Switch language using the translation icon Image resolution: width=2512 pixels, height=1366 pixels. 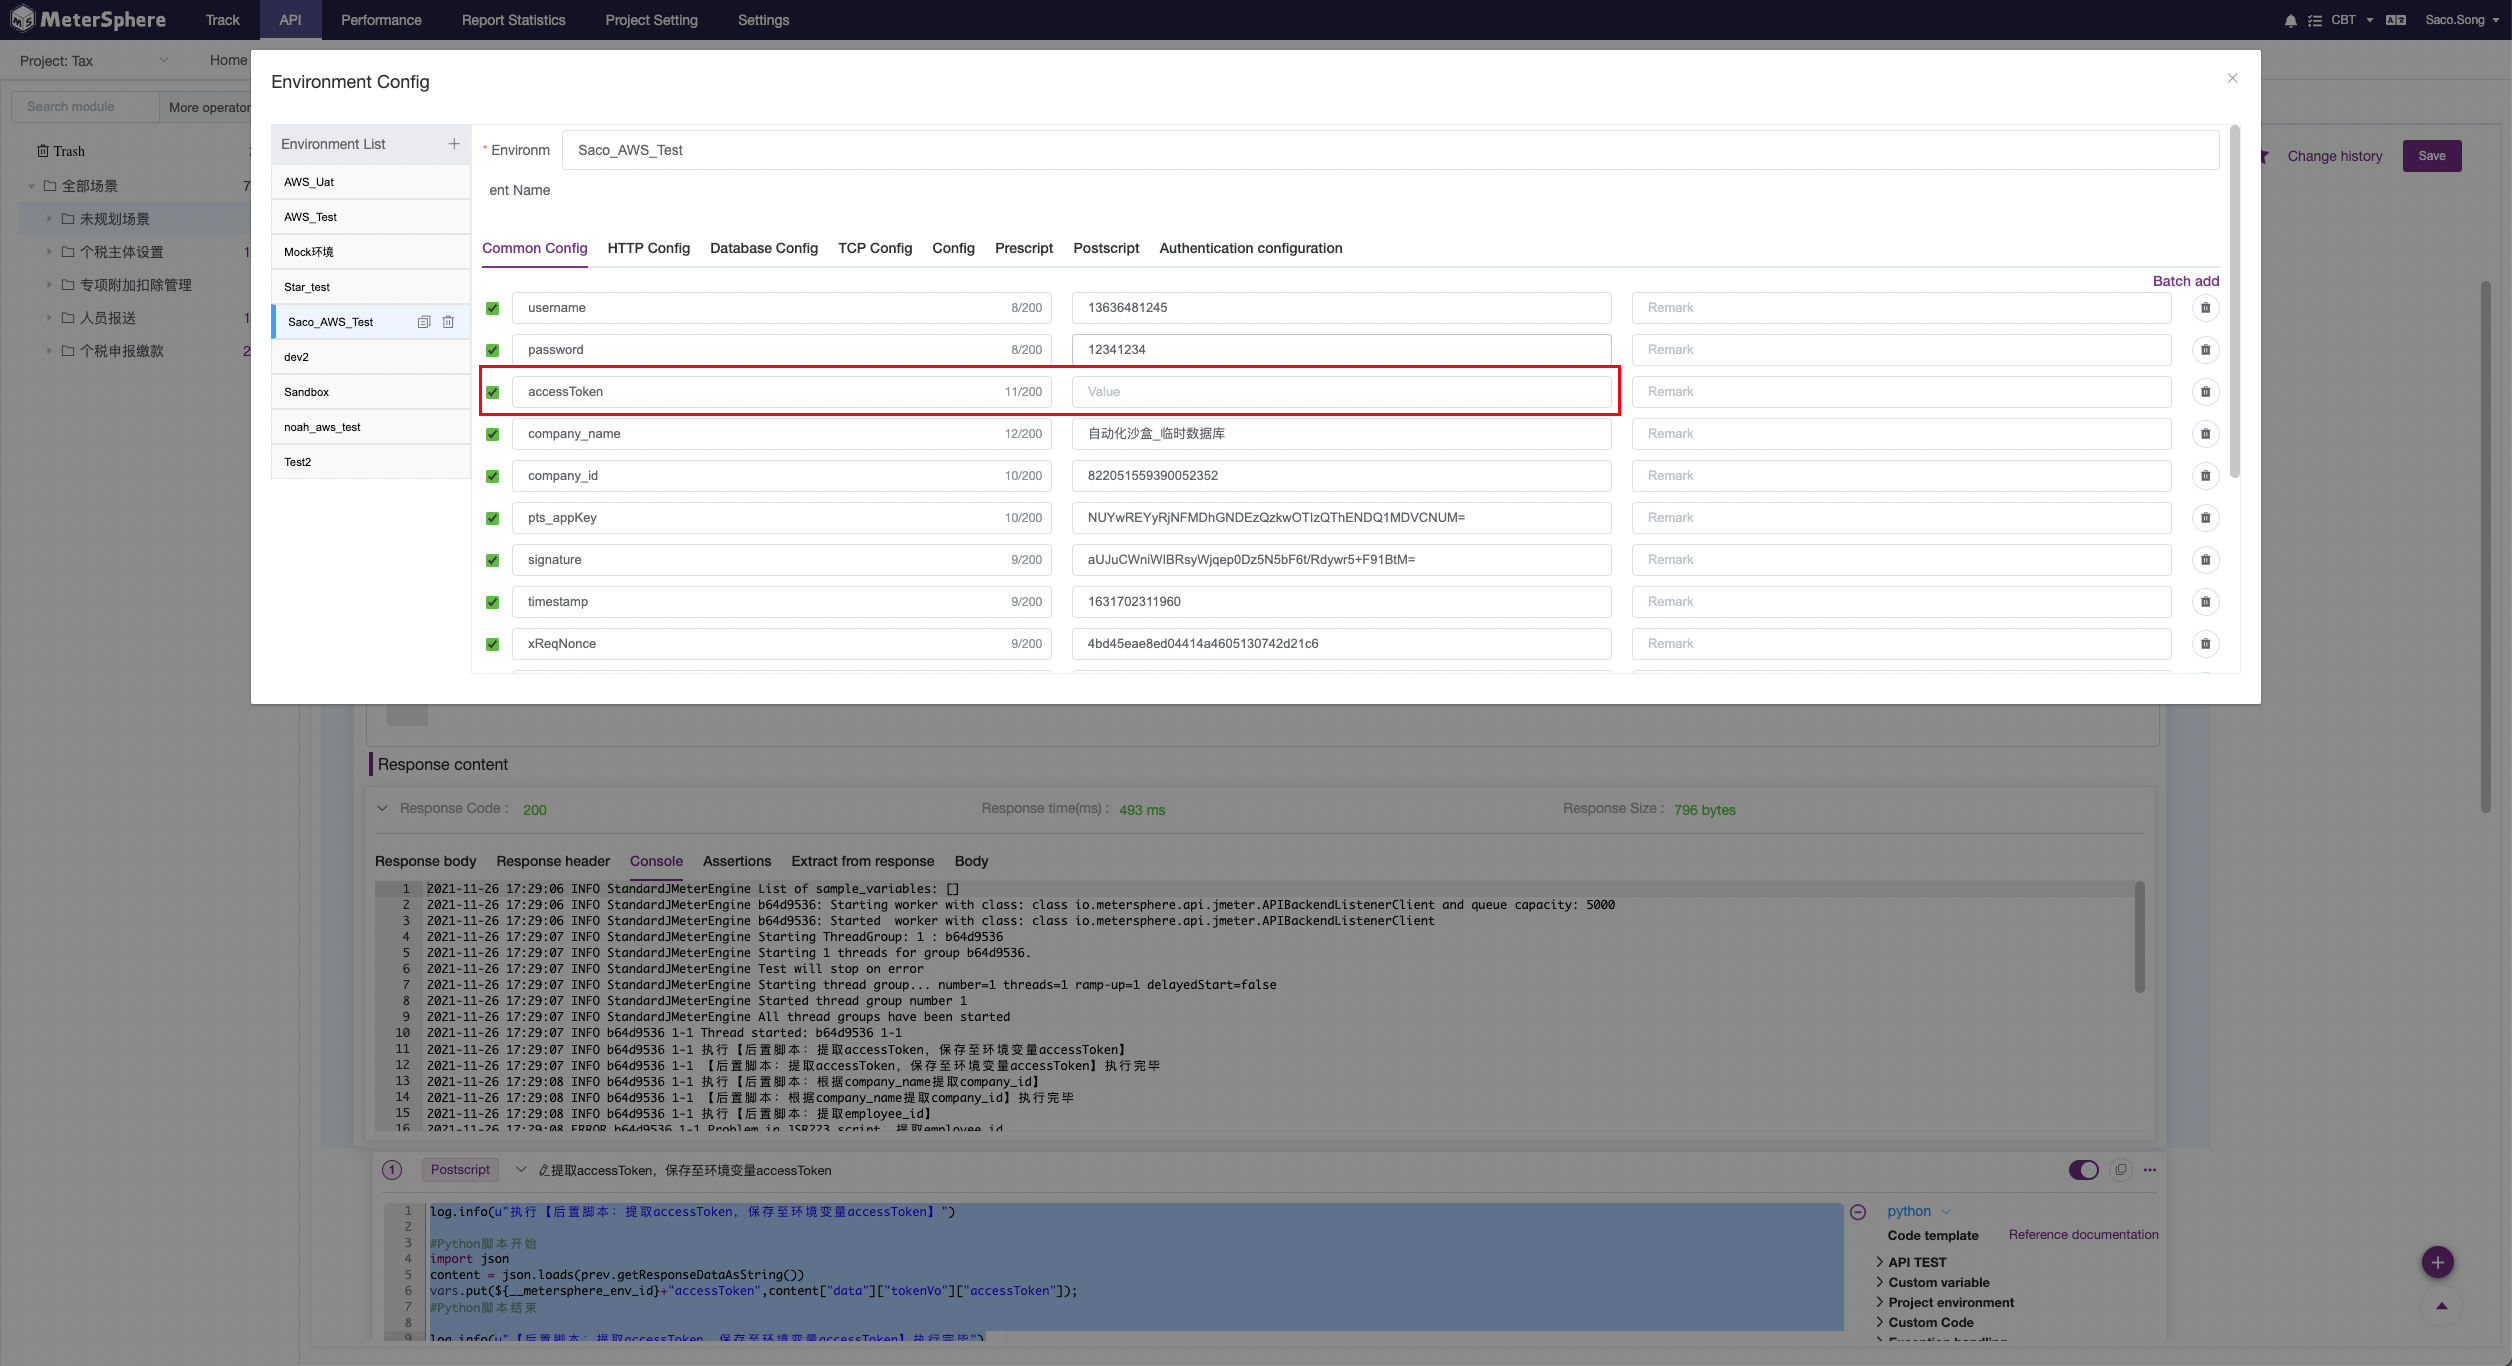[2396, 19]
